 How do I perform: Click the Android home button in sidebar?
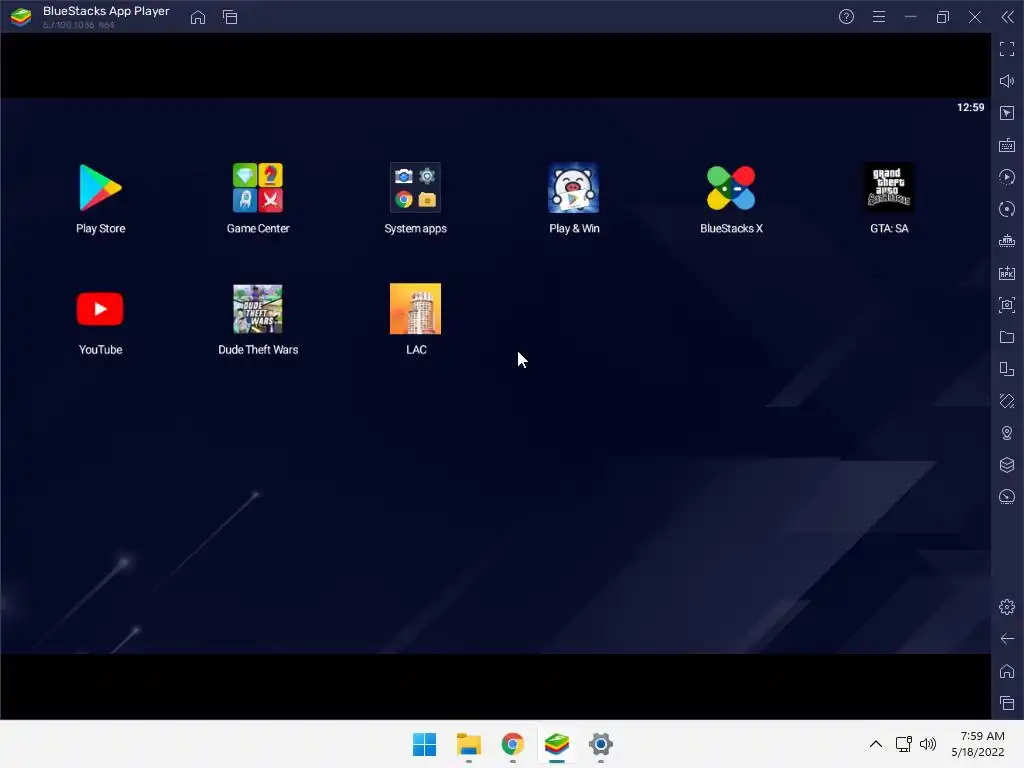(x=1007, y=671)
